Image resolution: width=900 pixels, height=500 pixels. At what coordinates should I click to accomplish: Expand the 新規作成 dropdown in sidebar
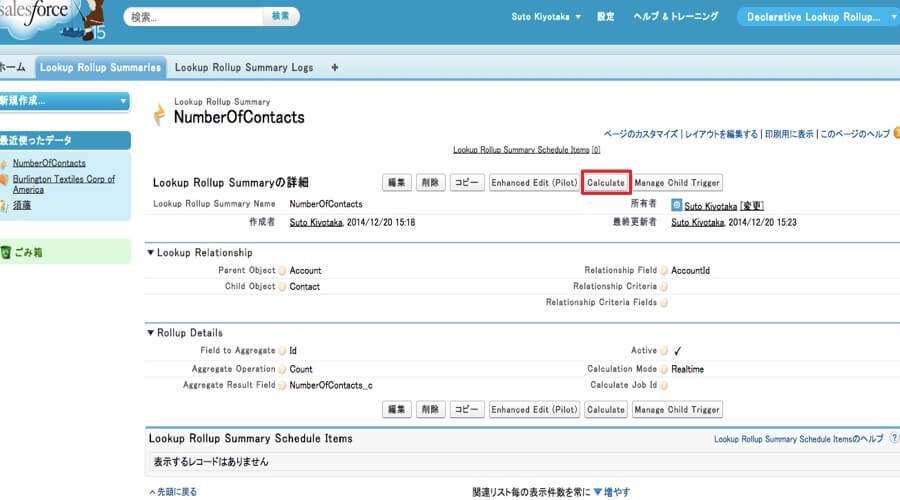(65, 101)
